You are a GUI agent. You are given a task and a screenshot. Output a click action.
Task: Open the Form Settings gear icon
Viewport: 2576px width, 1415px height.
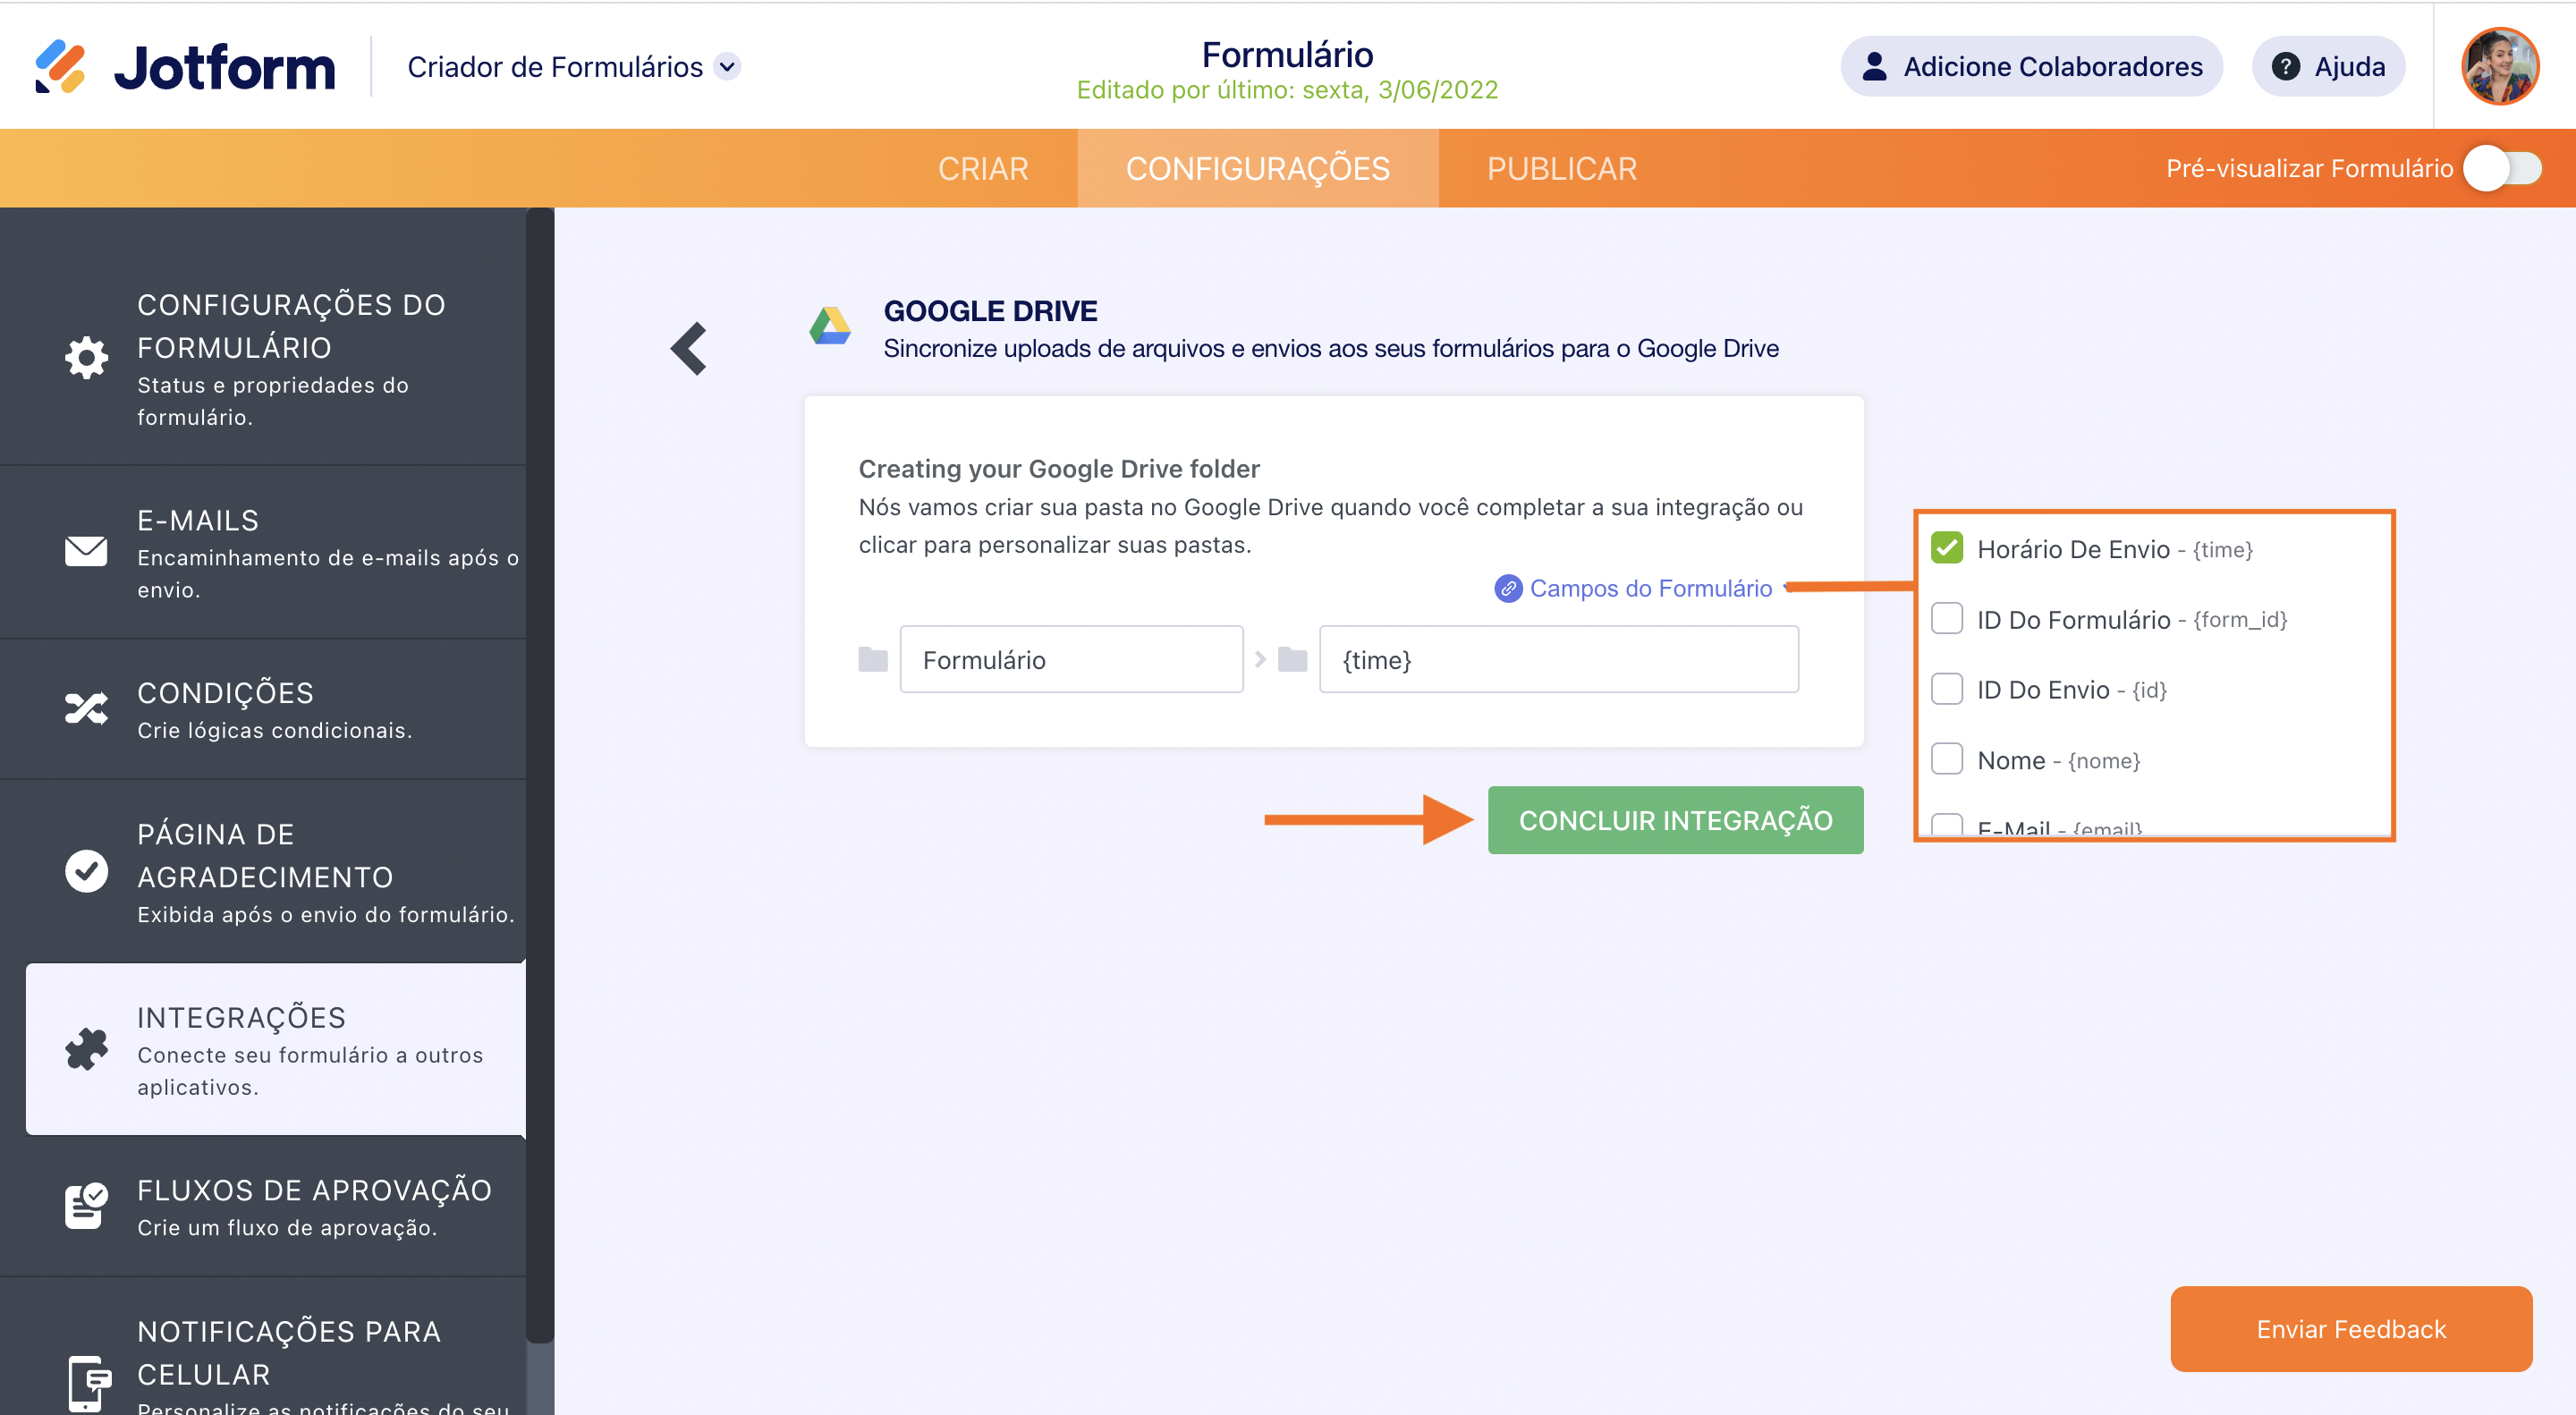point(86,357)
